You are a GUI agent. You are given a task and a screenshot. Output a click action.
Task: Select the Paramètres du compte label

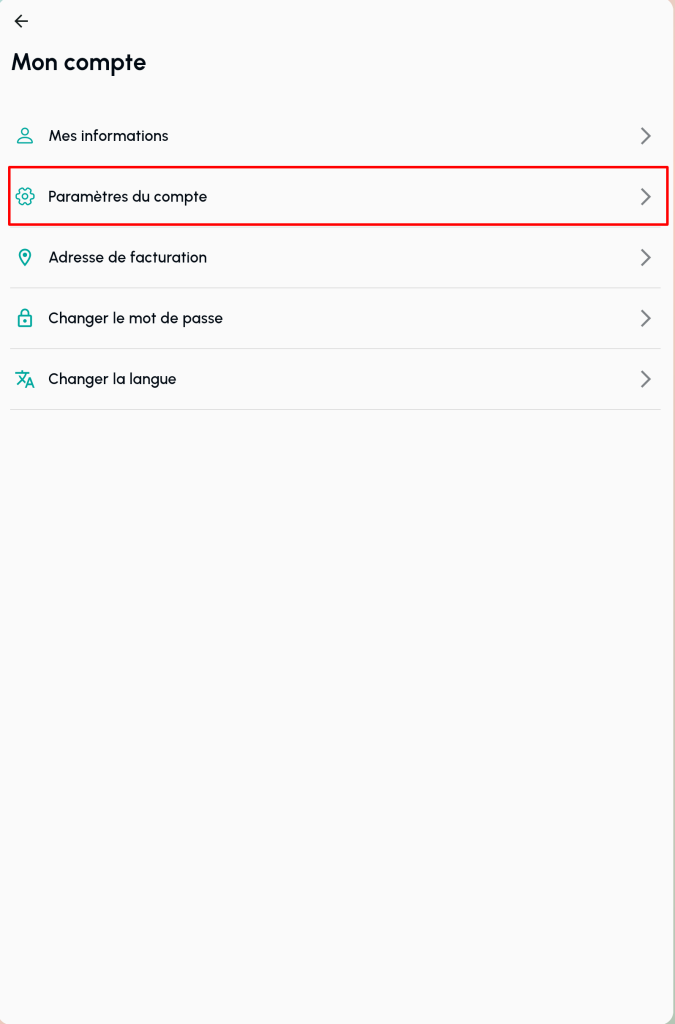pos(128,197)
